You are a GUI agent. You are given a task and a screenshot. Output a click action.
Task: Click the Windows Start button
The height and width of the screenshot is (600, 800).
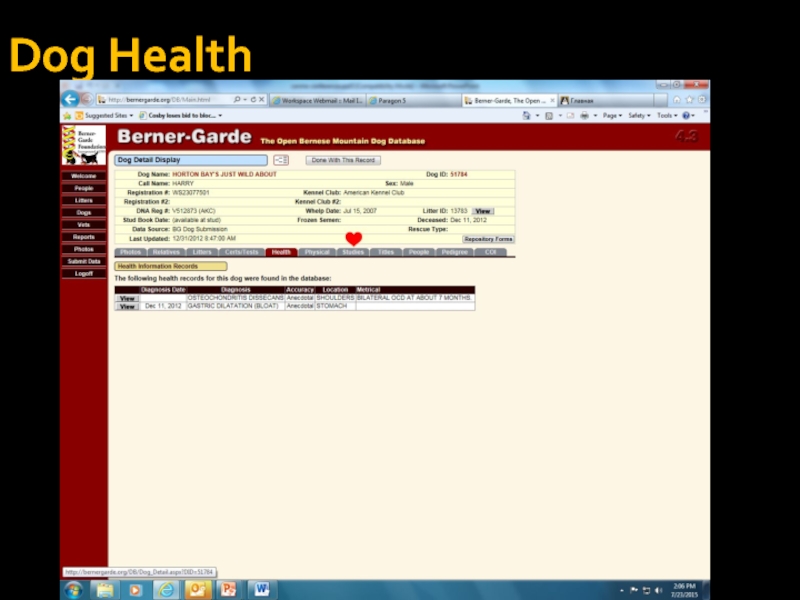pos(73,589)
